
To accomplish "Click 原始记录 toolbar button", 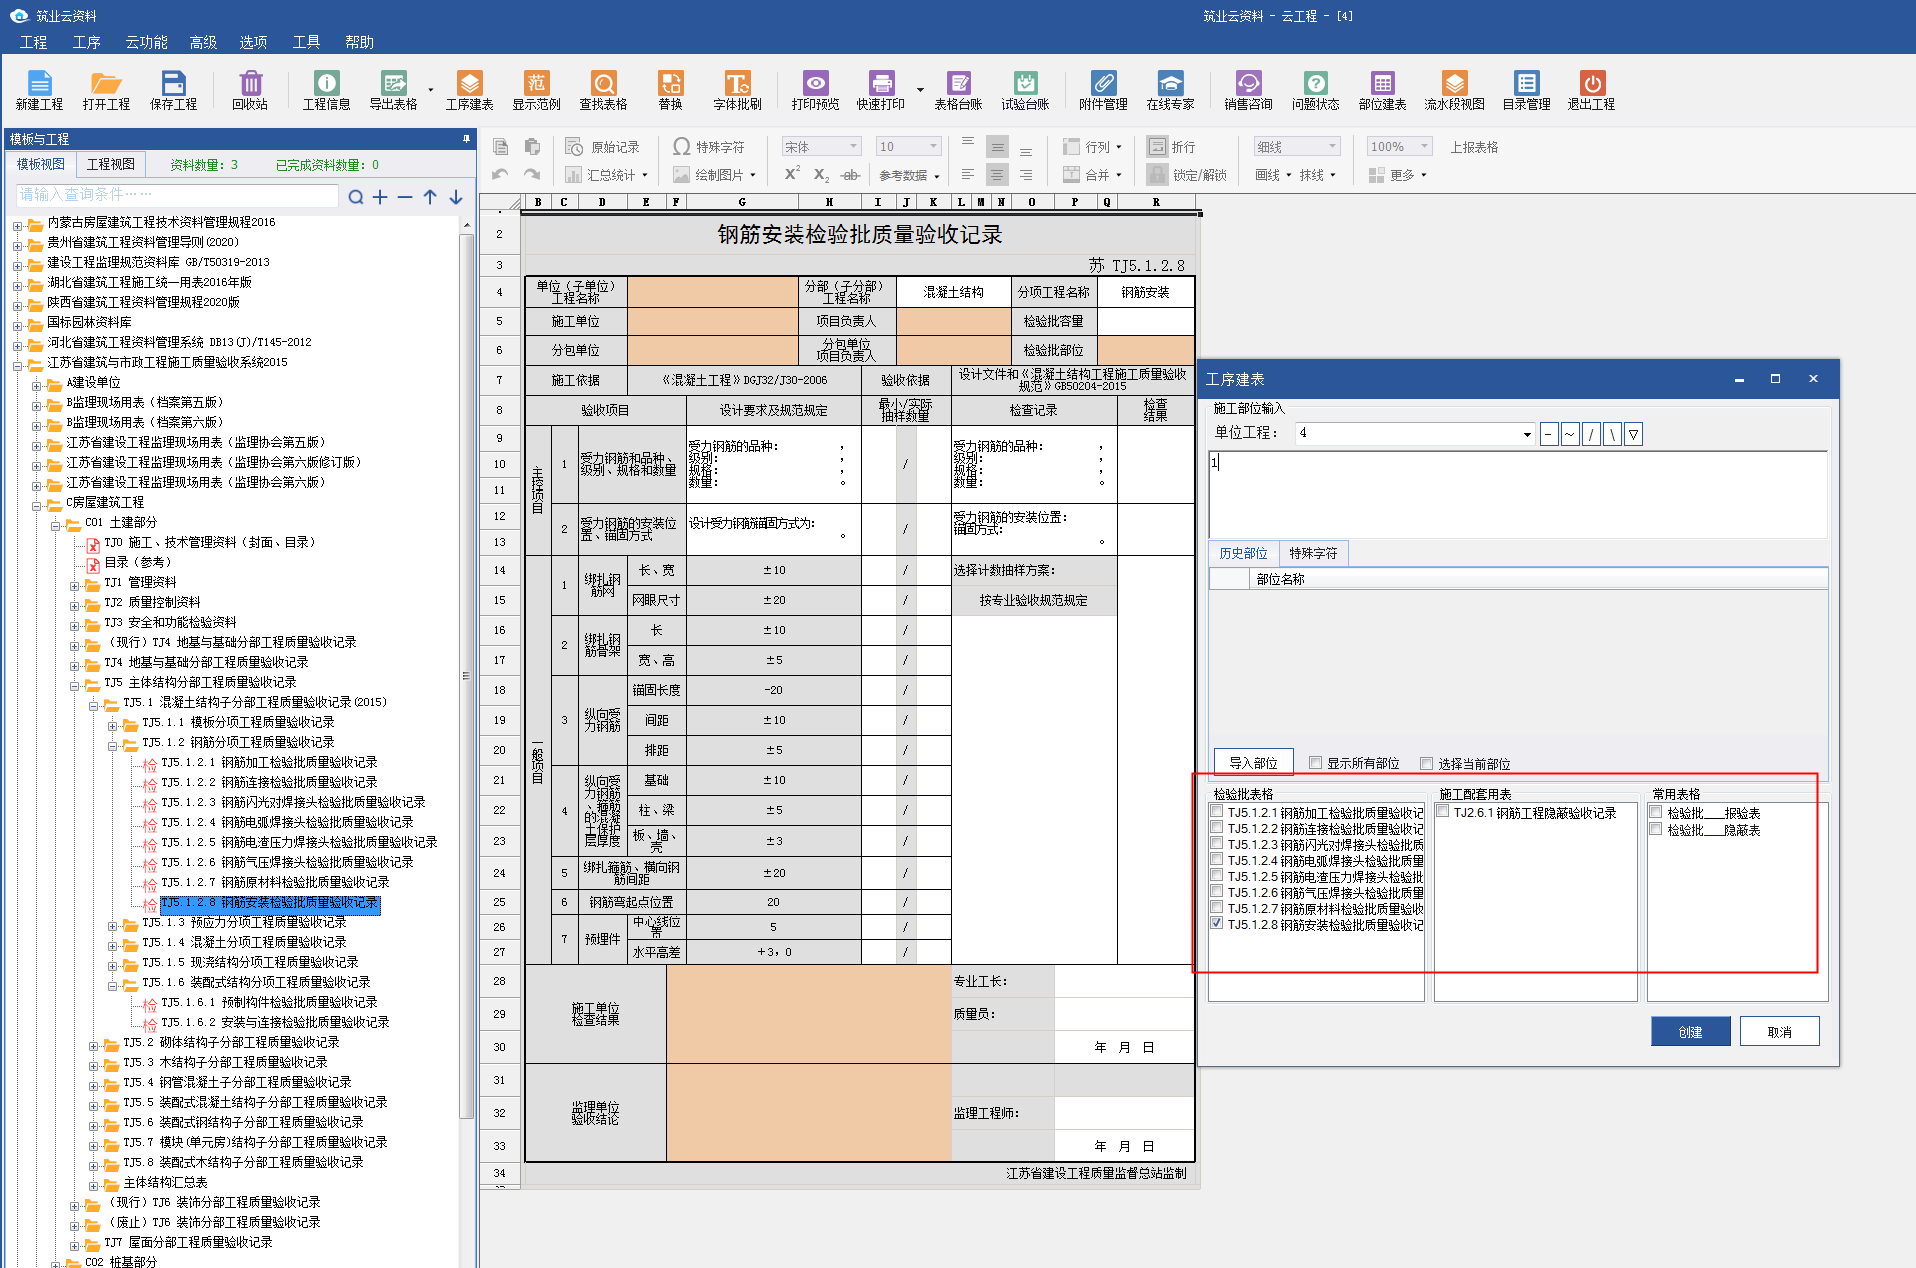I will [602, 146].
